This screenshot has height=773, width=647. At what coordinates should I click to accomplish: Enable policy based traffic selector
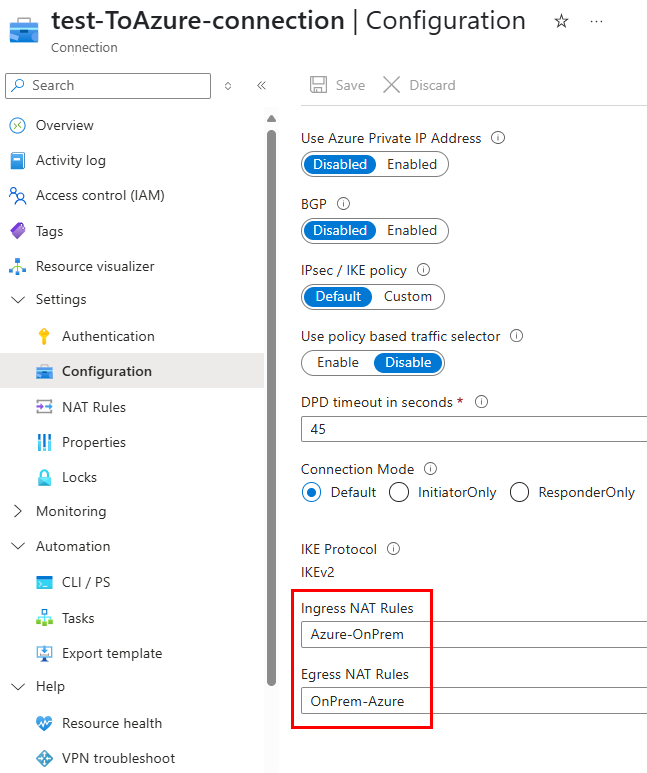(x=338, y=362)
